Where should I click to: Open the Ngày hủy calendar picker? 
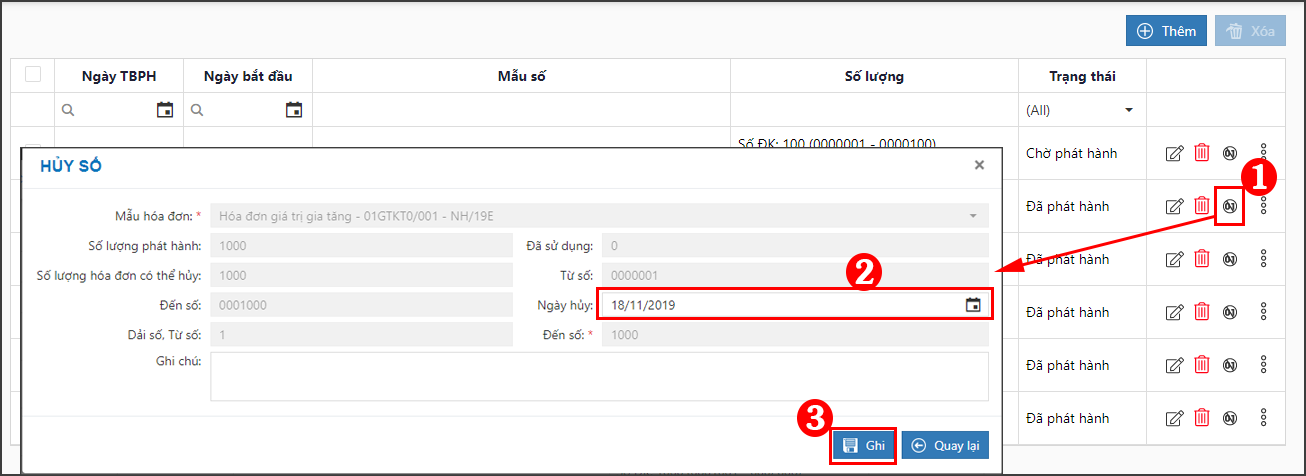point(973,305)
